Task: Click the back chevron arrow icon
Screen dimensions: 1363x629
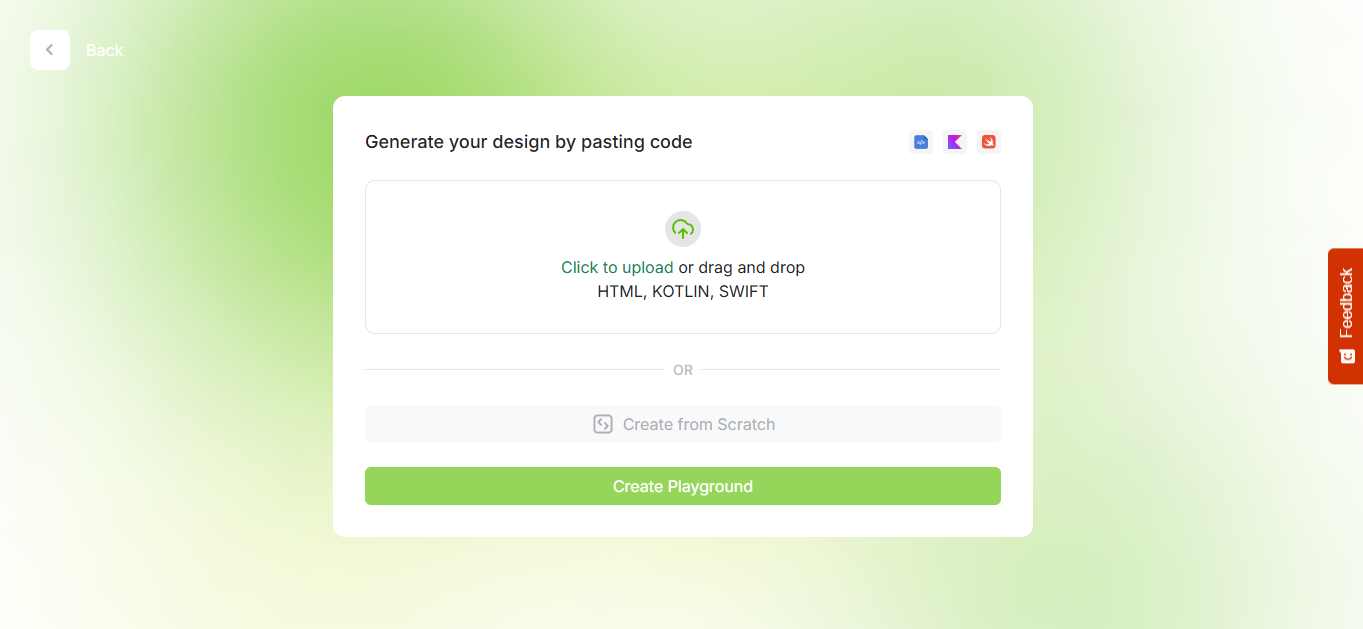Action: [49, 50]
